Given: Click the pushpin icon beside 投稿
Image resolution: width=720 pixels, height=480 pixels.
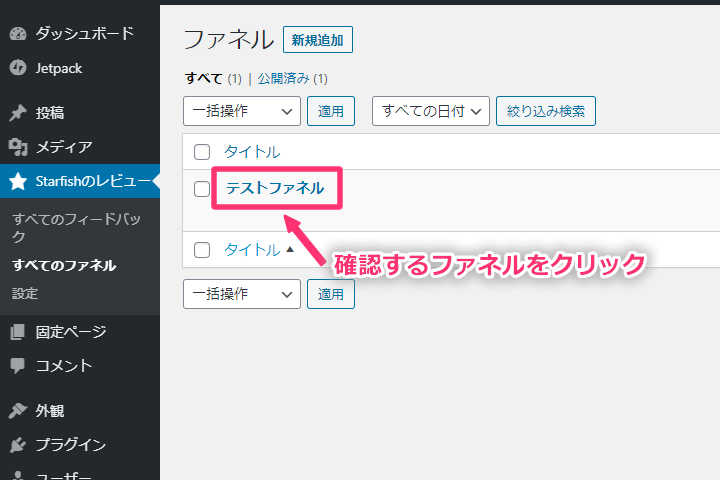Looking at the screenshot, I should 18,113.
